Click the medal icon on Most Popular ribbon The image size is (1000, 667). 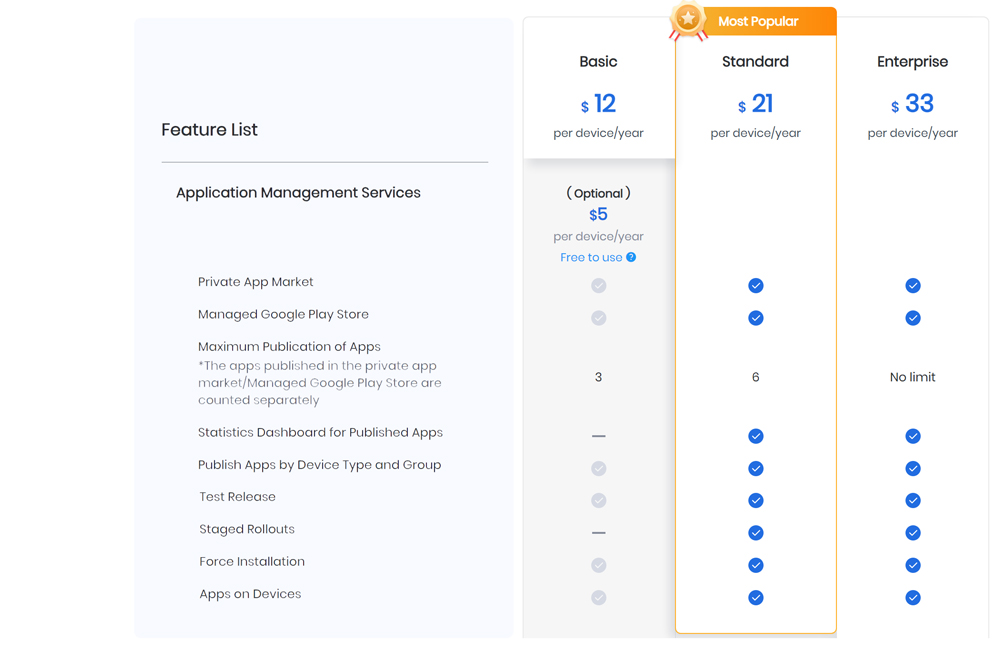(687, 17)
